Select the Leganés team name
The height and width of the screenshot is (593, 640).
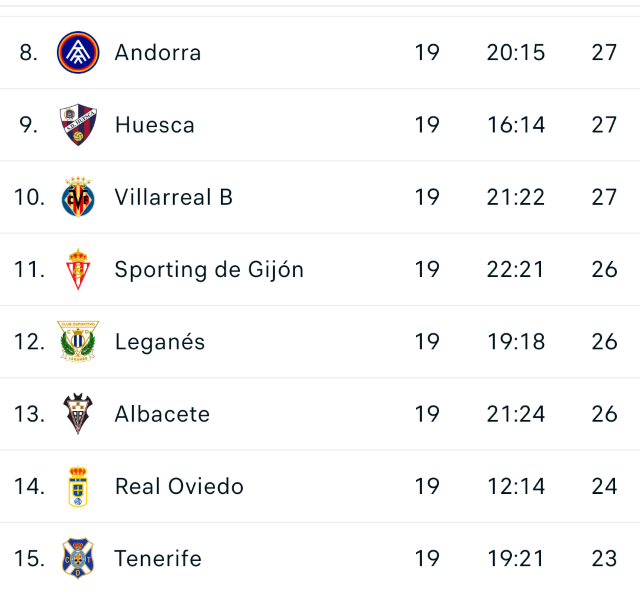[160, 342]
